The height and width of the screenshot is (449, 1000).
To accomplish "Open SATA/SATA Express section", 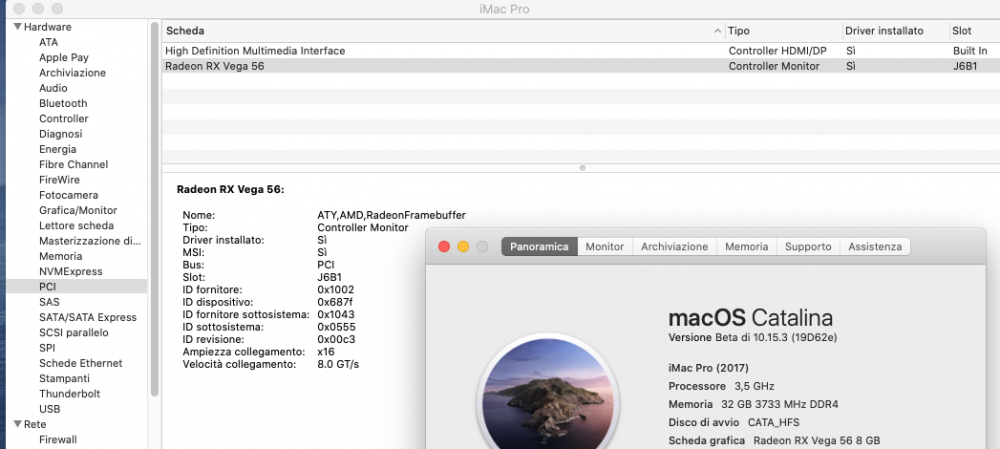I will coord(87,318).
